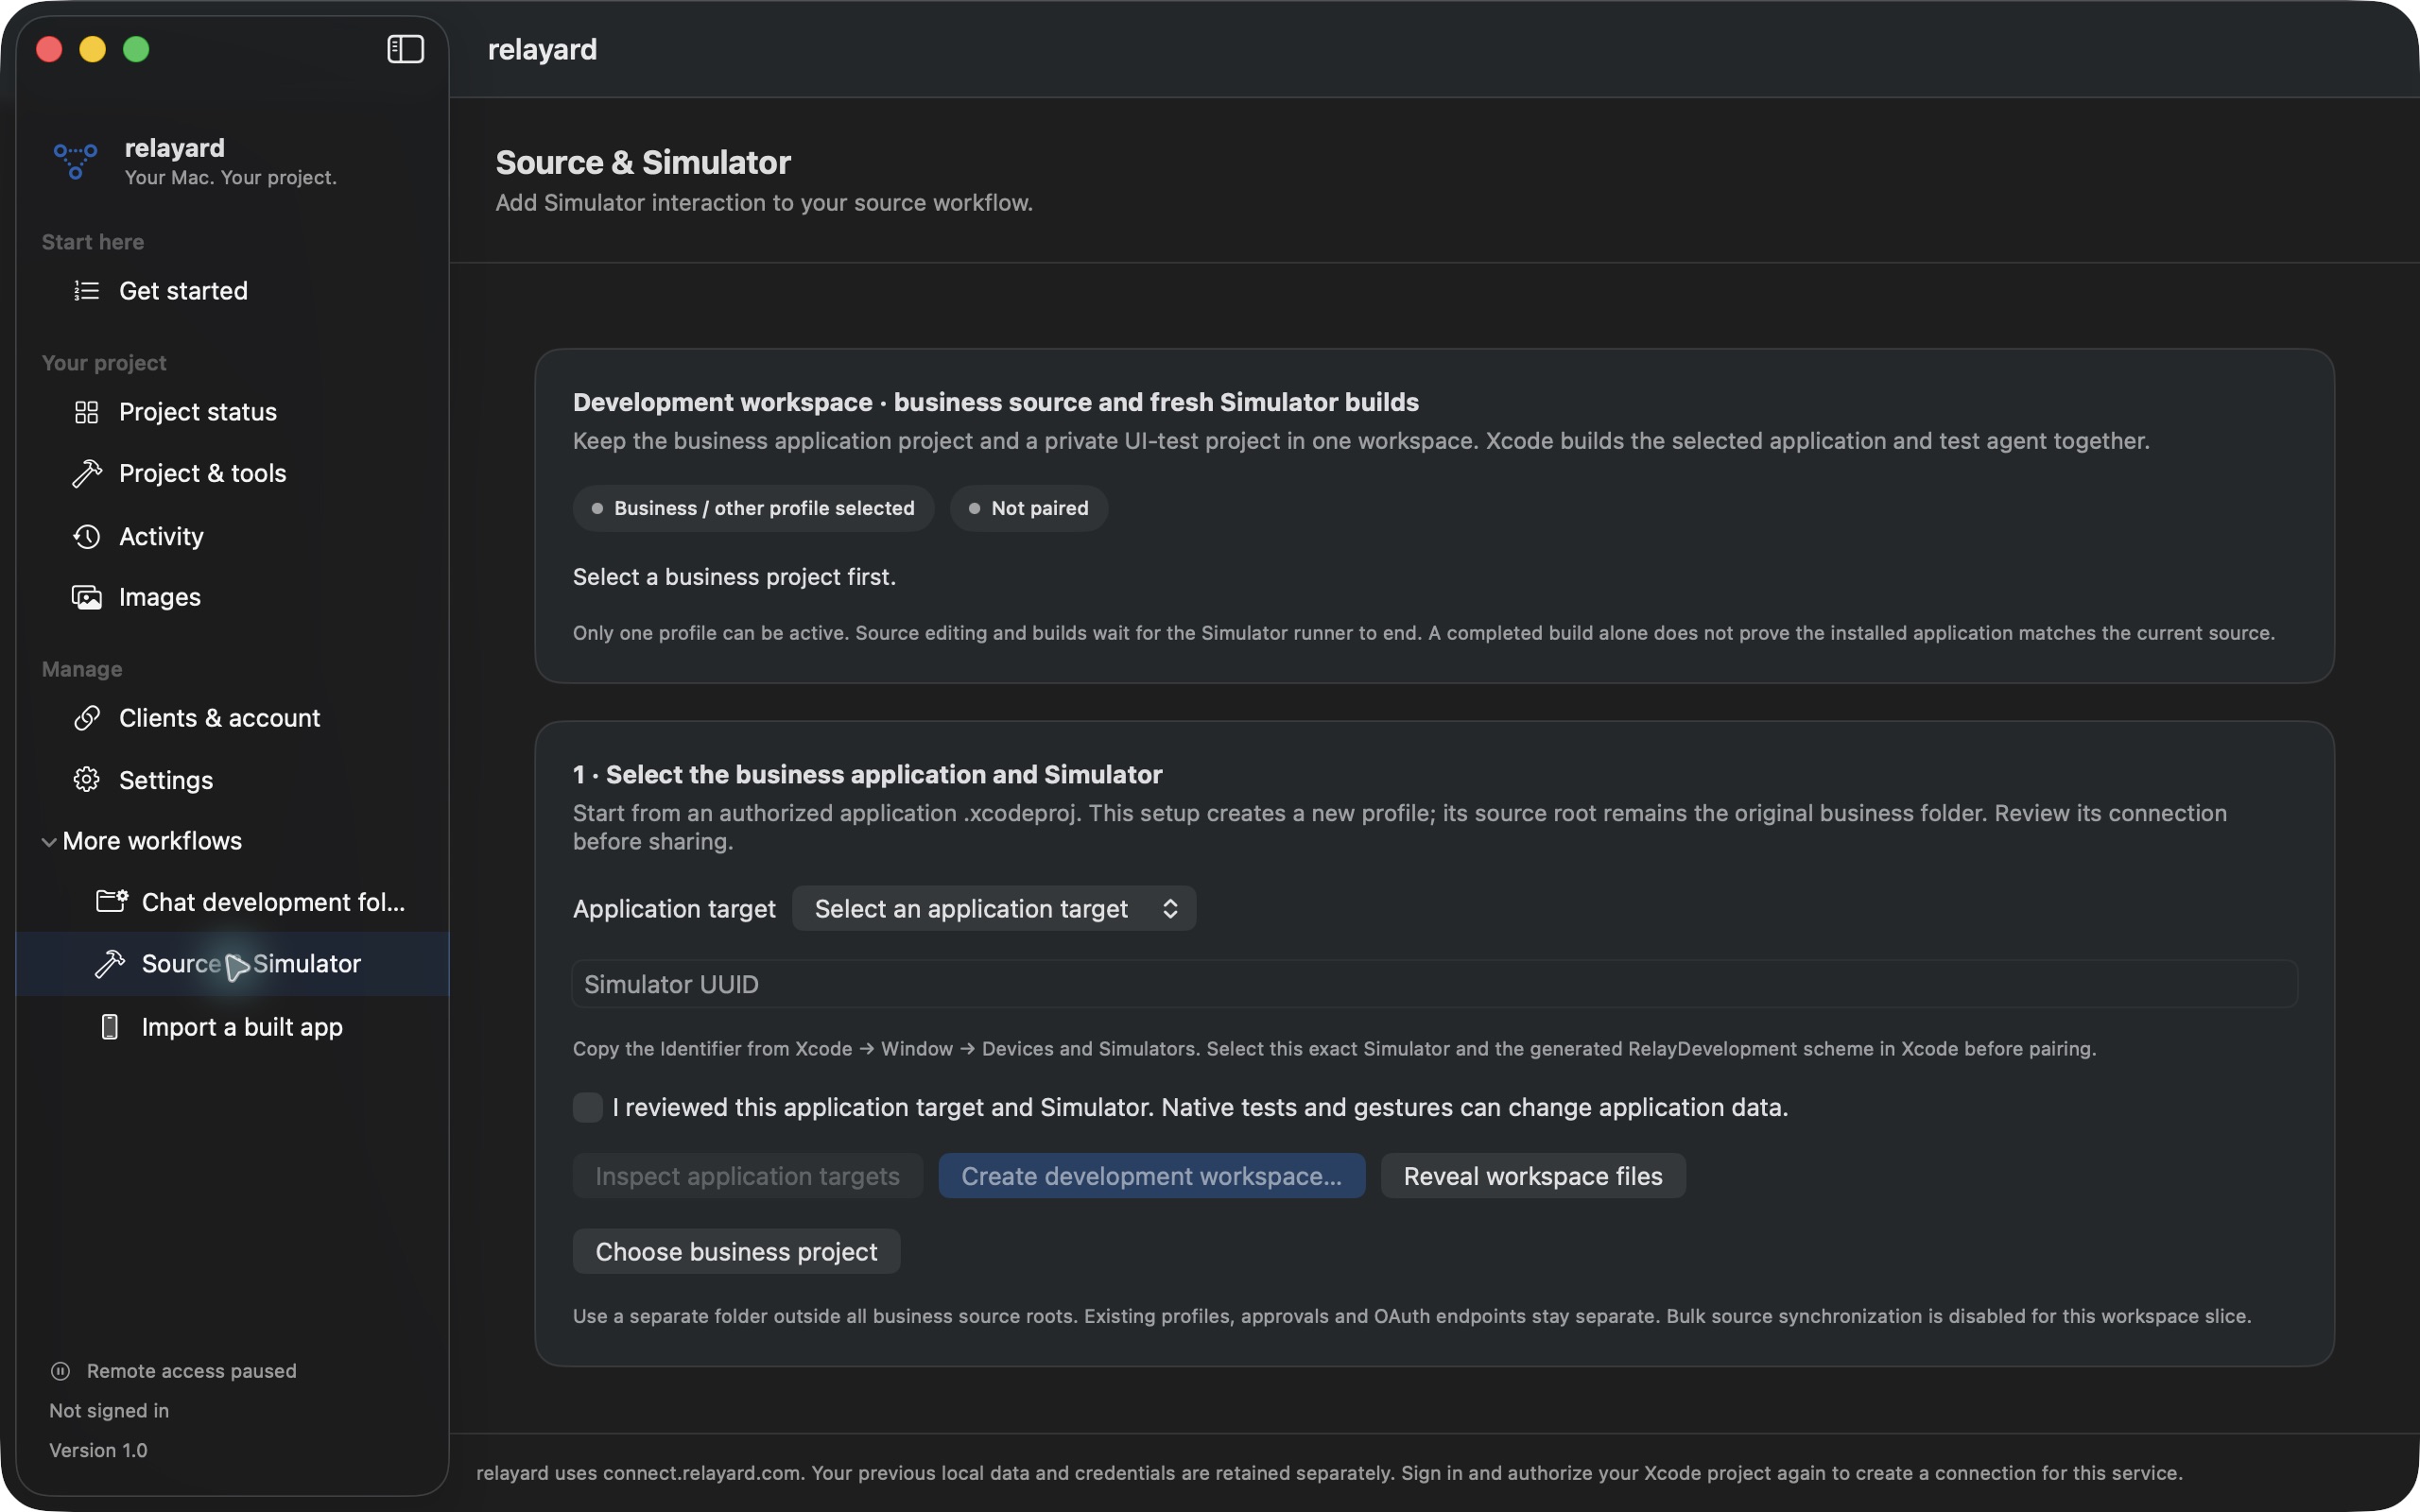Screen dimensions: 2420x1512
Task: Click the Images photo icon
Action: (x=87, y=597)
